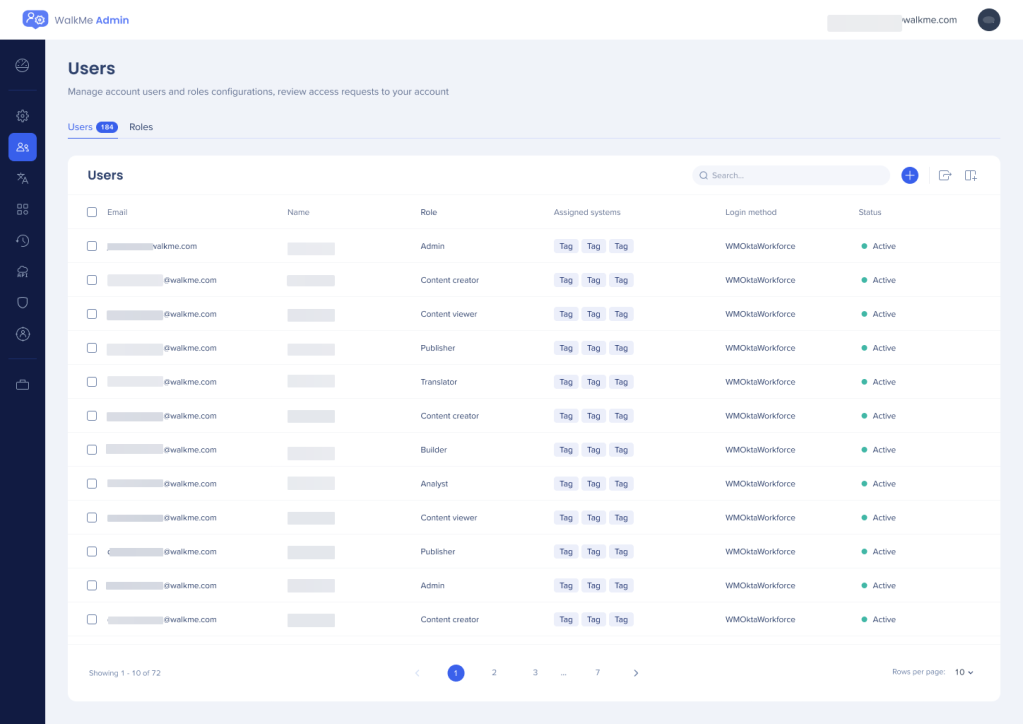1023x724 pixels.
Task: Open the Rows per page dropdown
Action: 963,673
